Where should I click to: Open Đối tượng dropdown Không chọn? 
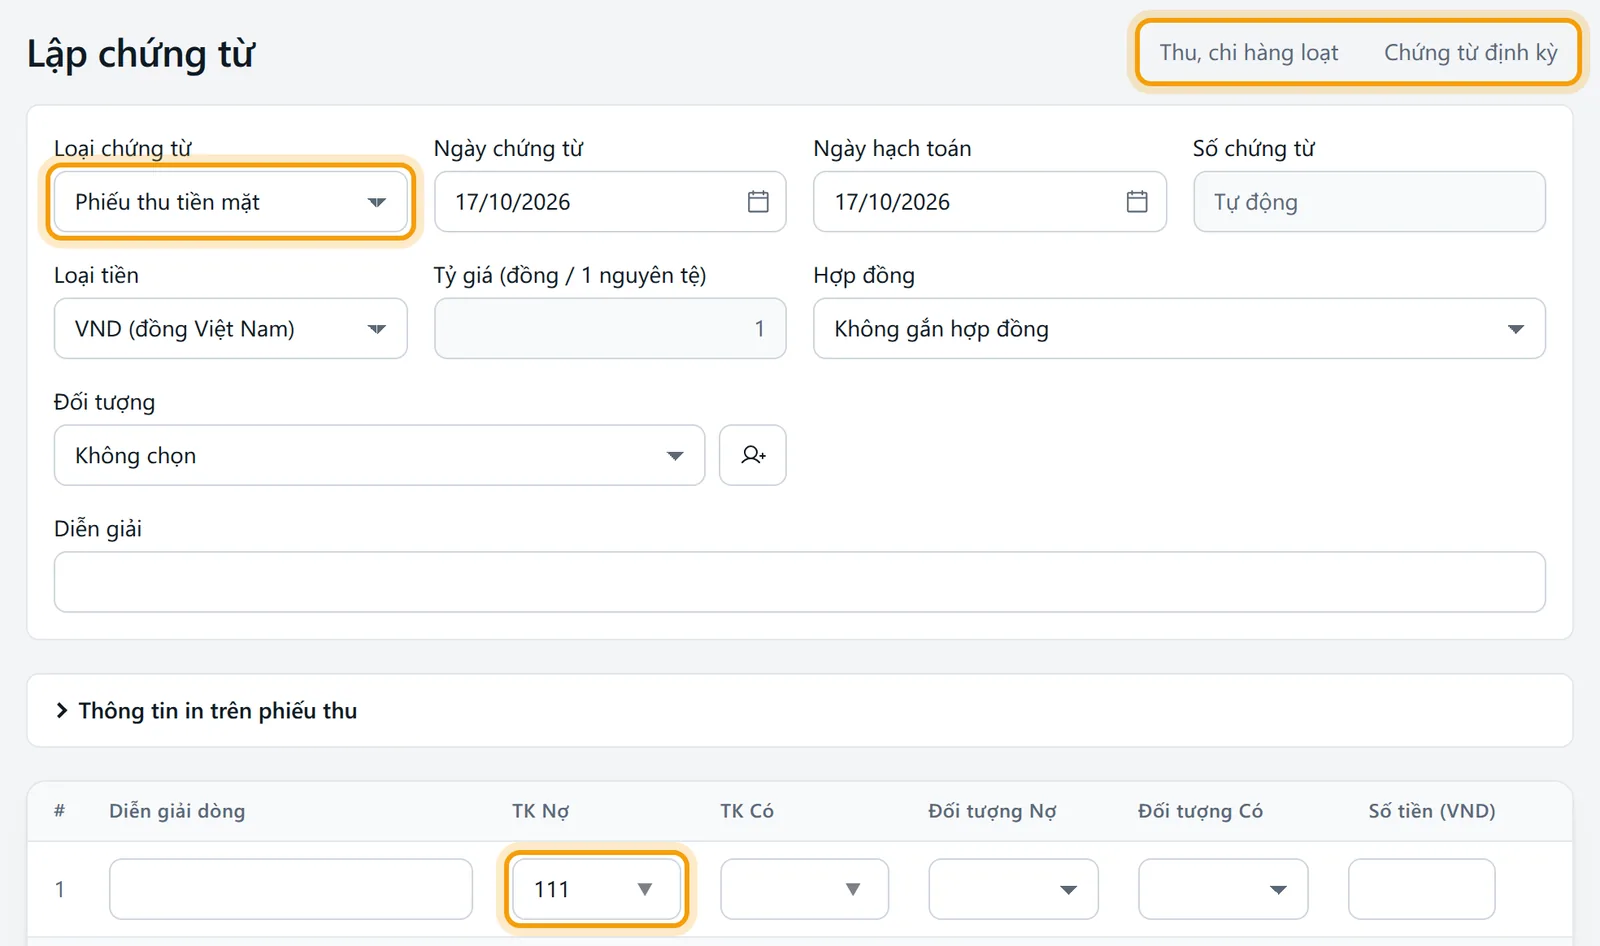click(379, 455)
